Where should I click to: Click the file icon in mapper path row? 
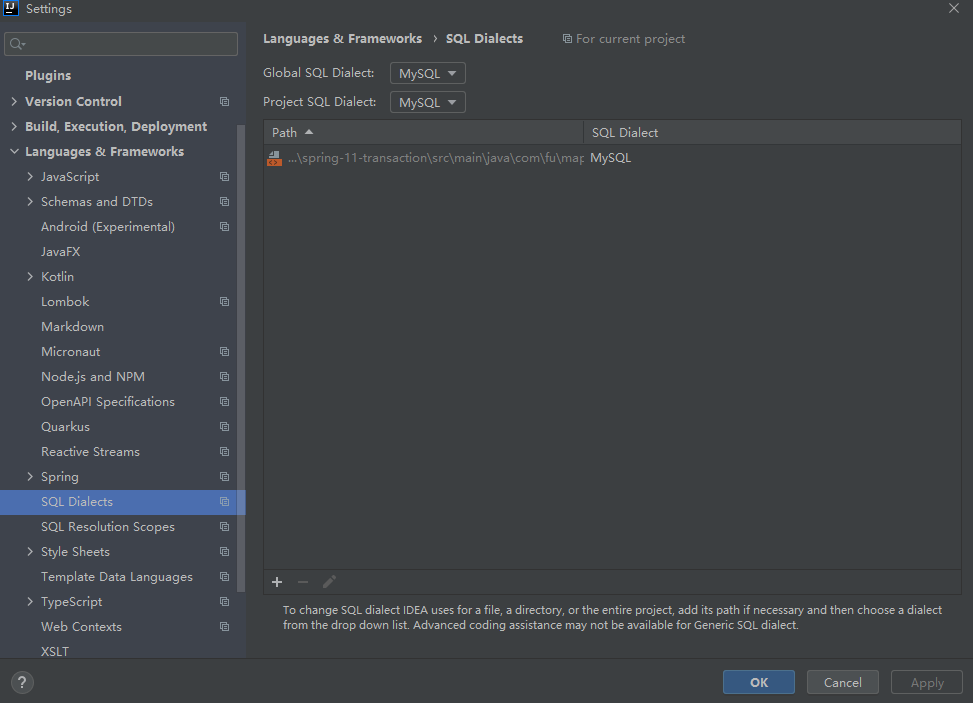click(x=274, y=158)
